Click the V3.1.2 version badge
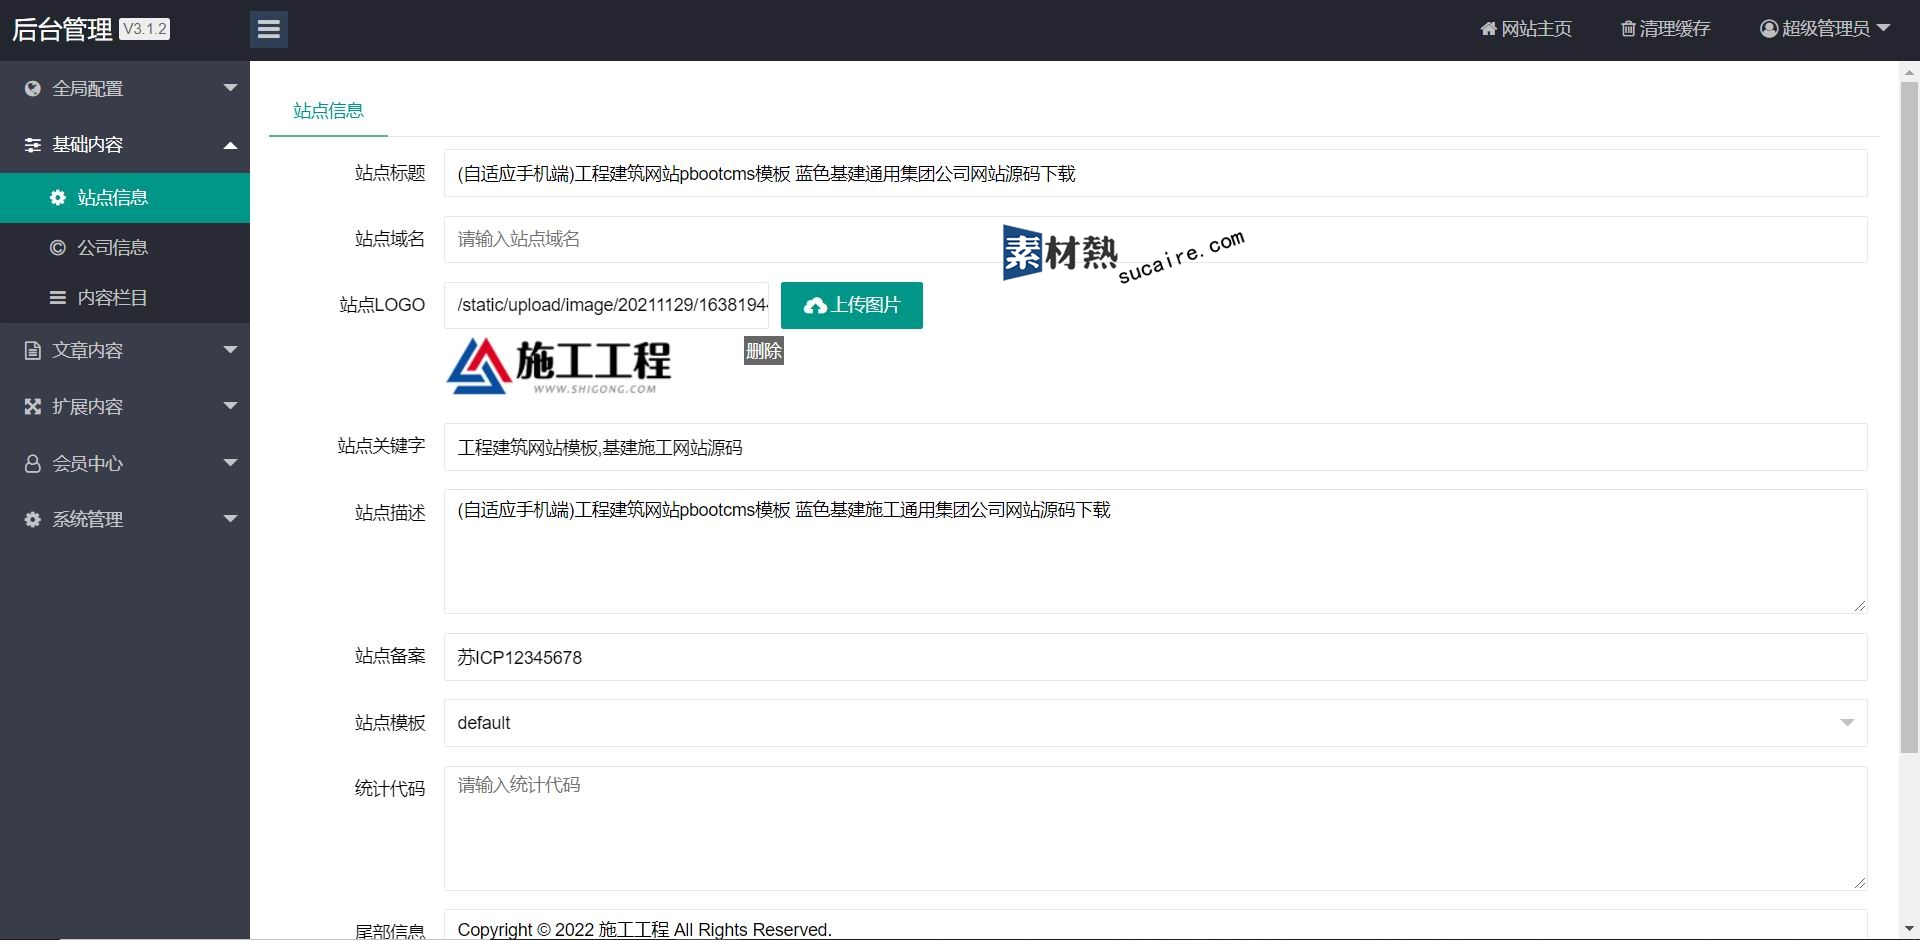Viewport: 1920px width, 940px height. [x=145, y=29]
